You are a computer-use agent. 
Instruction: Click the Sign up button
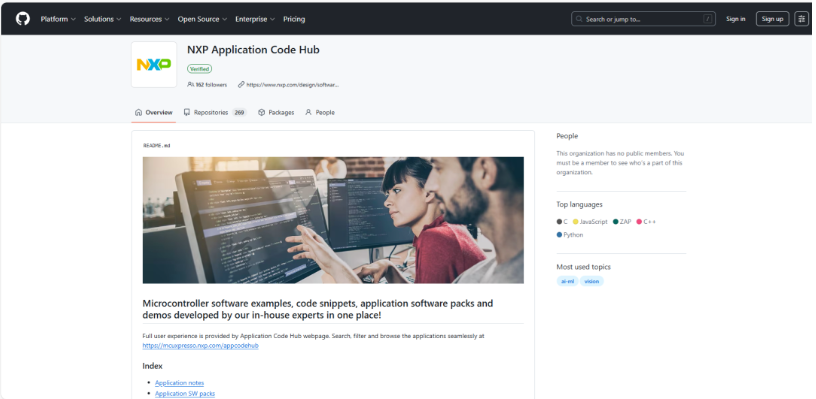pos(772,19)
